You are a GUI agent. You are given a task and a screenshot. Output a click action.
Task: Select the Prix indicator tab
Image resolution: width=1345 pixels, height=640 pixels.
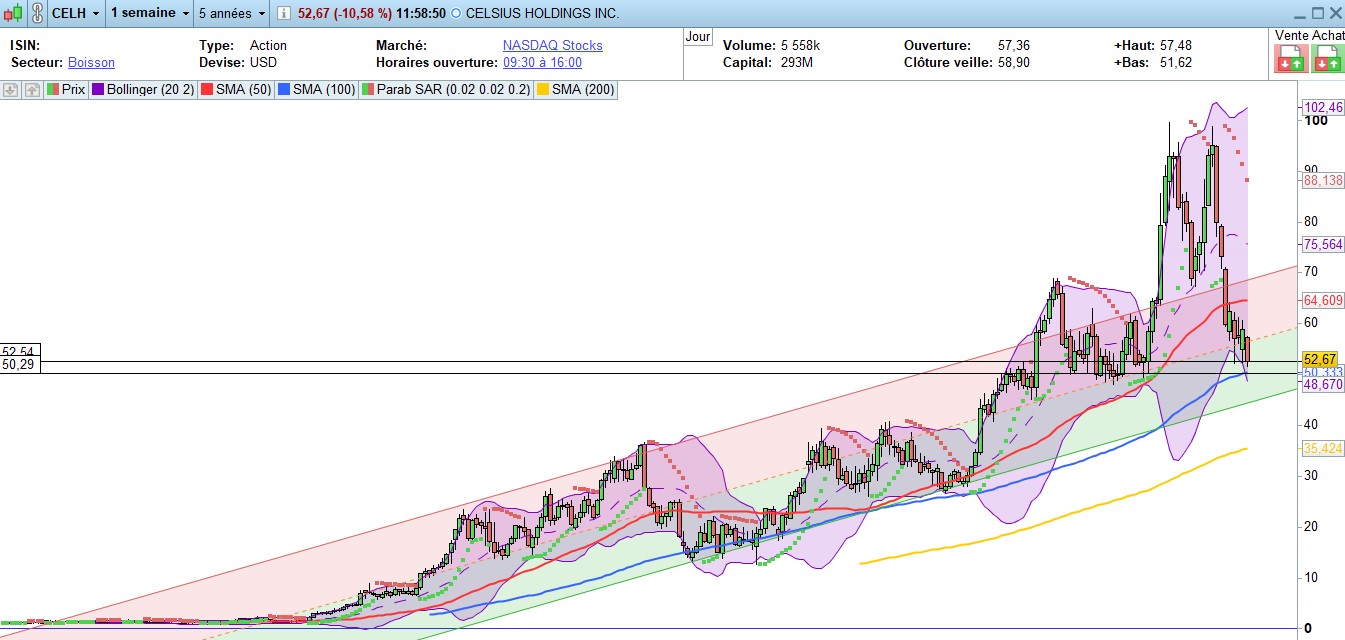point(66,90)
